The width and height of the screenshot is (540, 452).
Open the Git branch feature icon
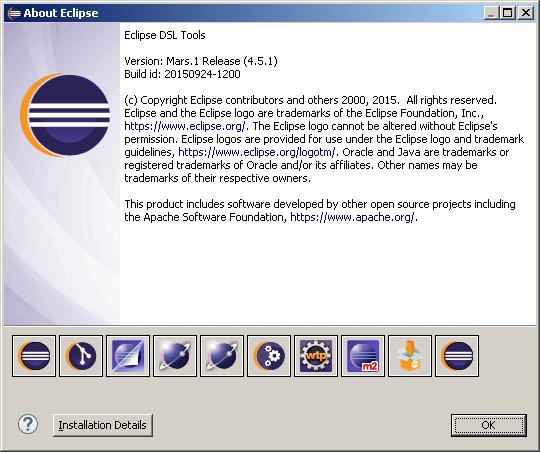(x=81, y=356)
